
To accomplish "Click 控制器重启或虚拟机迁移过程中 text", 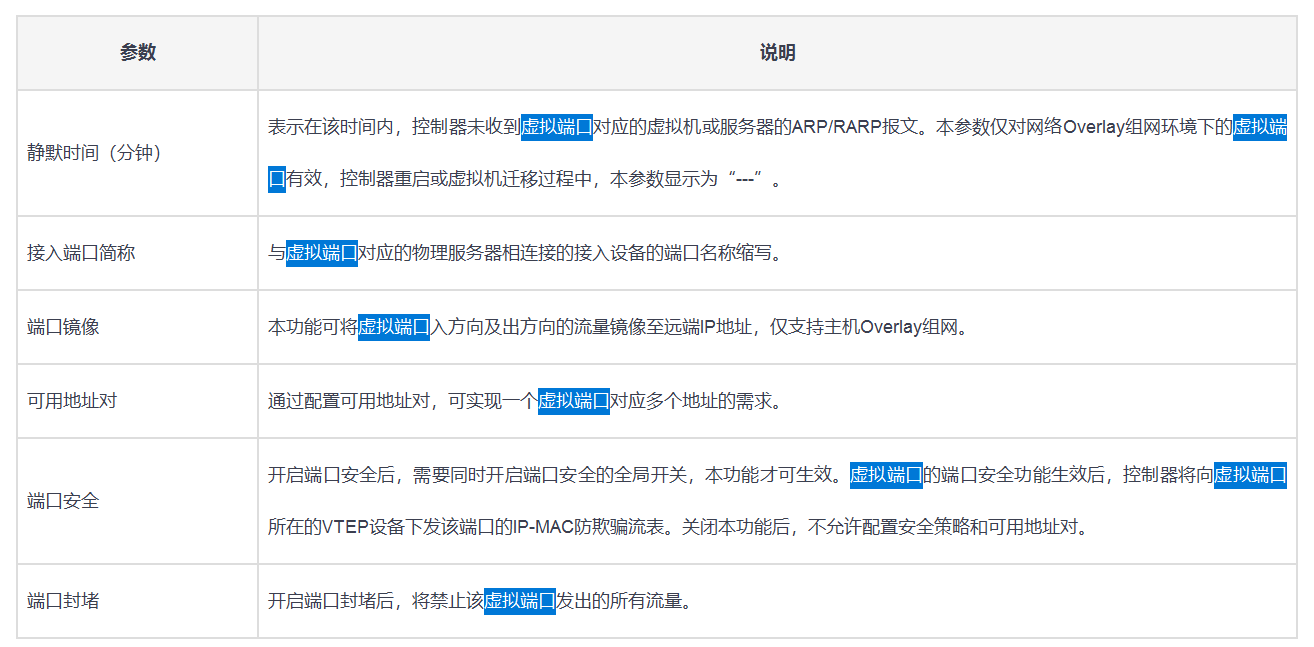I will pyautogui.click(x=466, y=179).
